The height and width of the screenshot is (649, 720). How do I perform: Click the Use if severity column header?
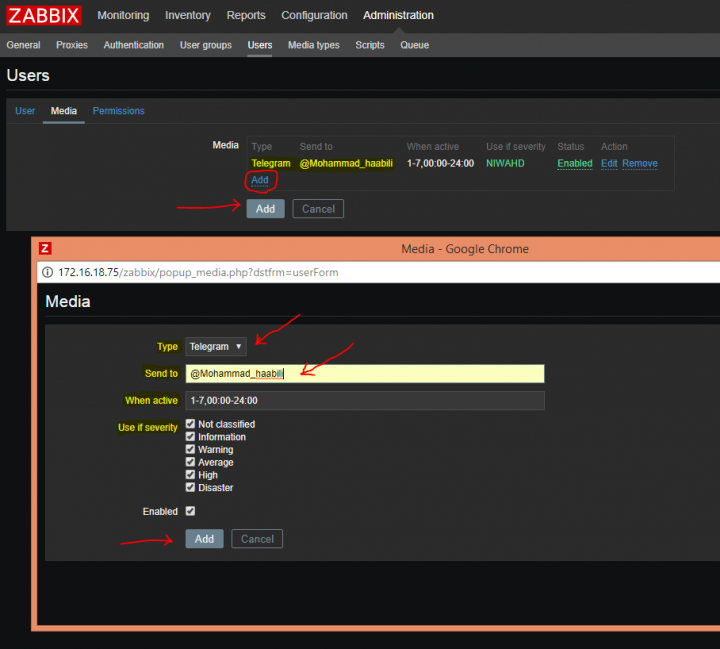click(516, 147)
